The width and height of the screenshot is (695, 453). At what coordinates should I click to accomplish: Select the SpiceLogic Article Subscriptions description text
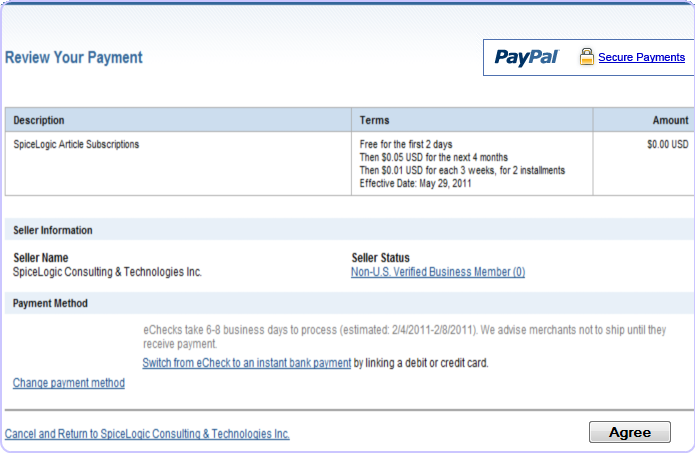click(76, 144)
